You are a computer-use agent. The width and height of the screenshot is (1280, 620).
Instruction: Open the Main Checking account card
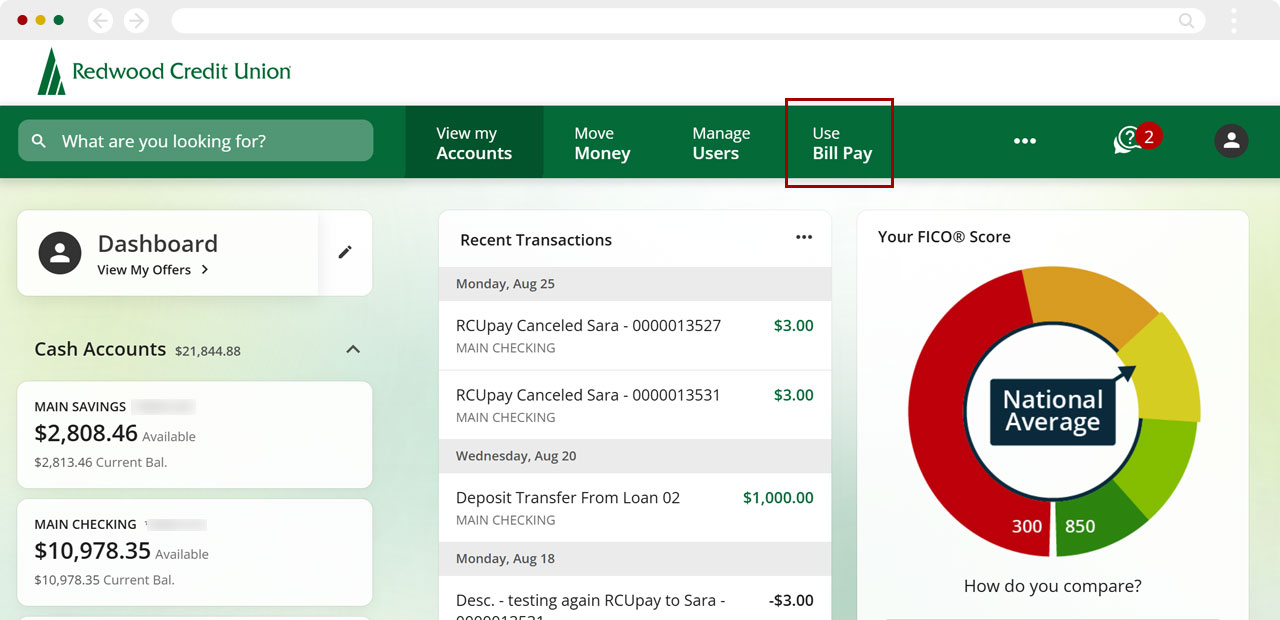click(195, 552)
